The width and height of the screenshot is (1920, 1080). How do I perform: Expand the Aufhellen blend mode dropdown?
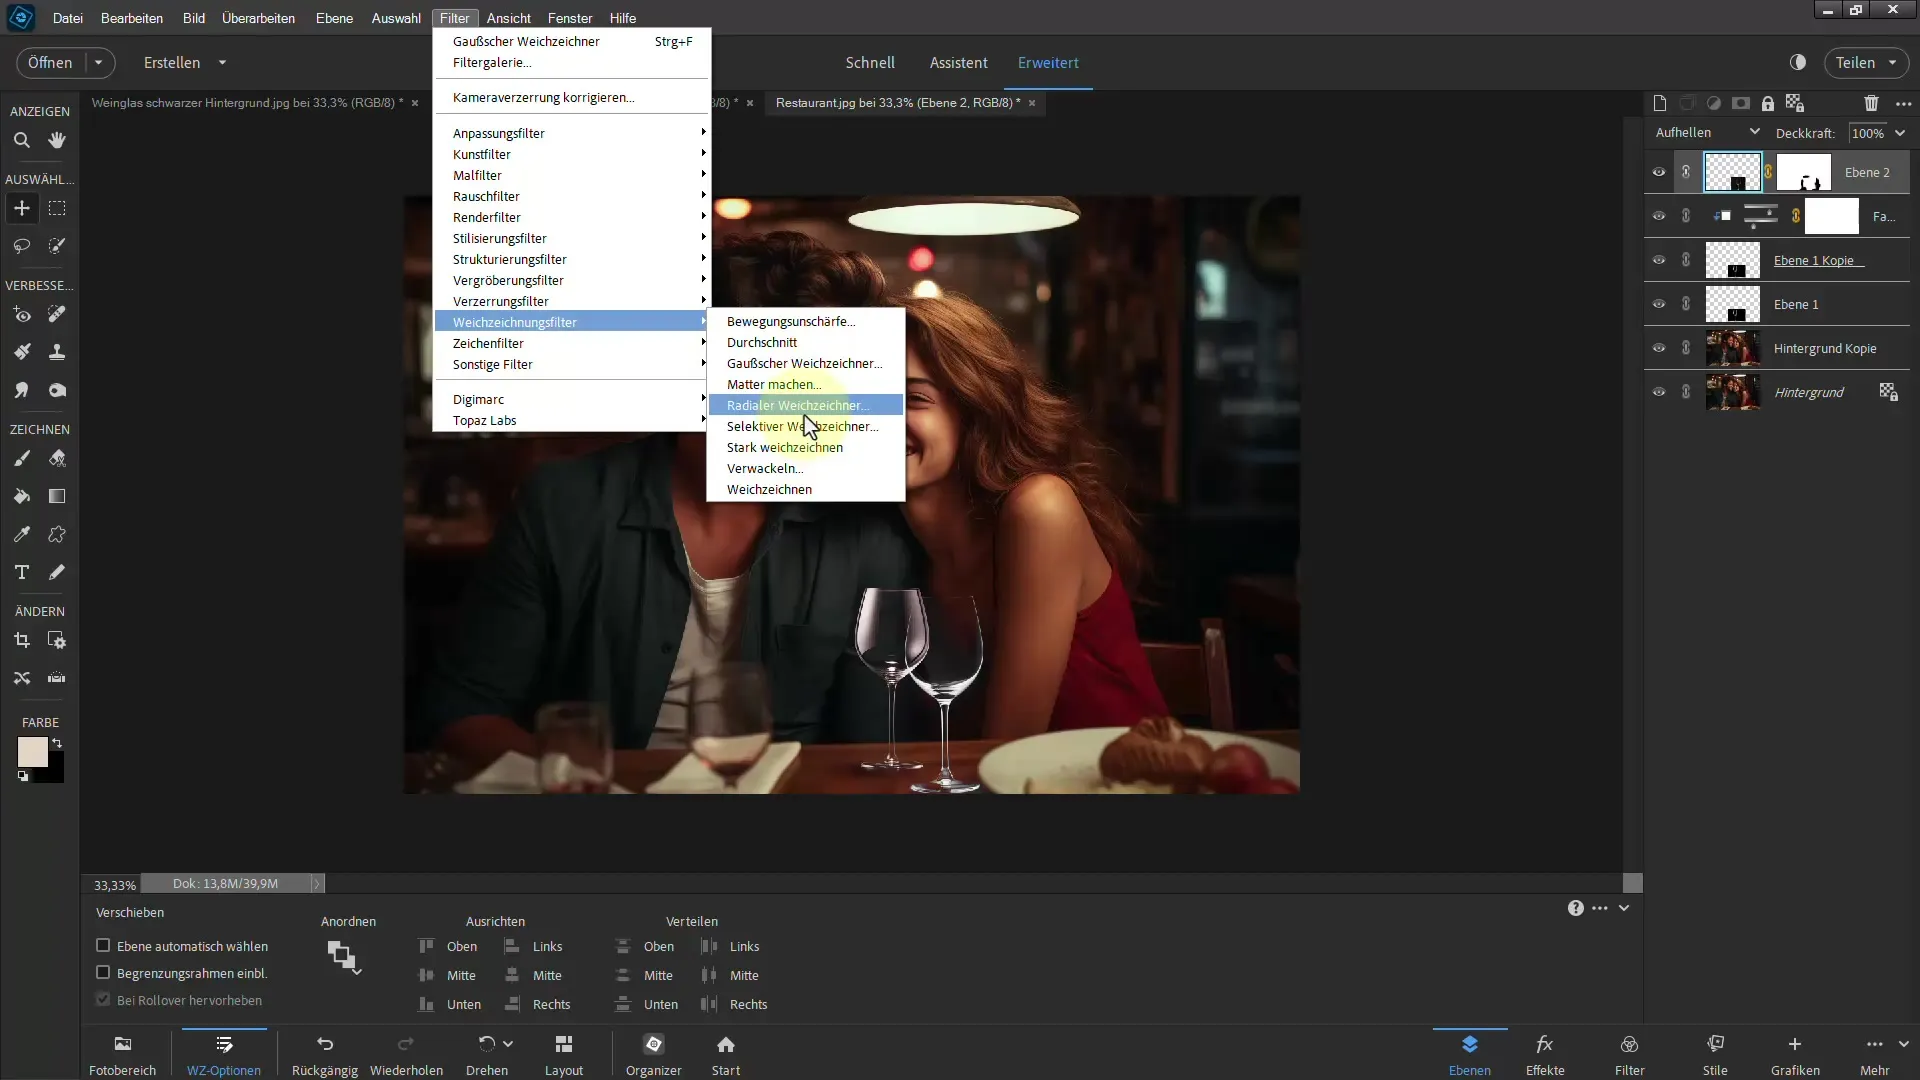click(x=1762, y=132)
